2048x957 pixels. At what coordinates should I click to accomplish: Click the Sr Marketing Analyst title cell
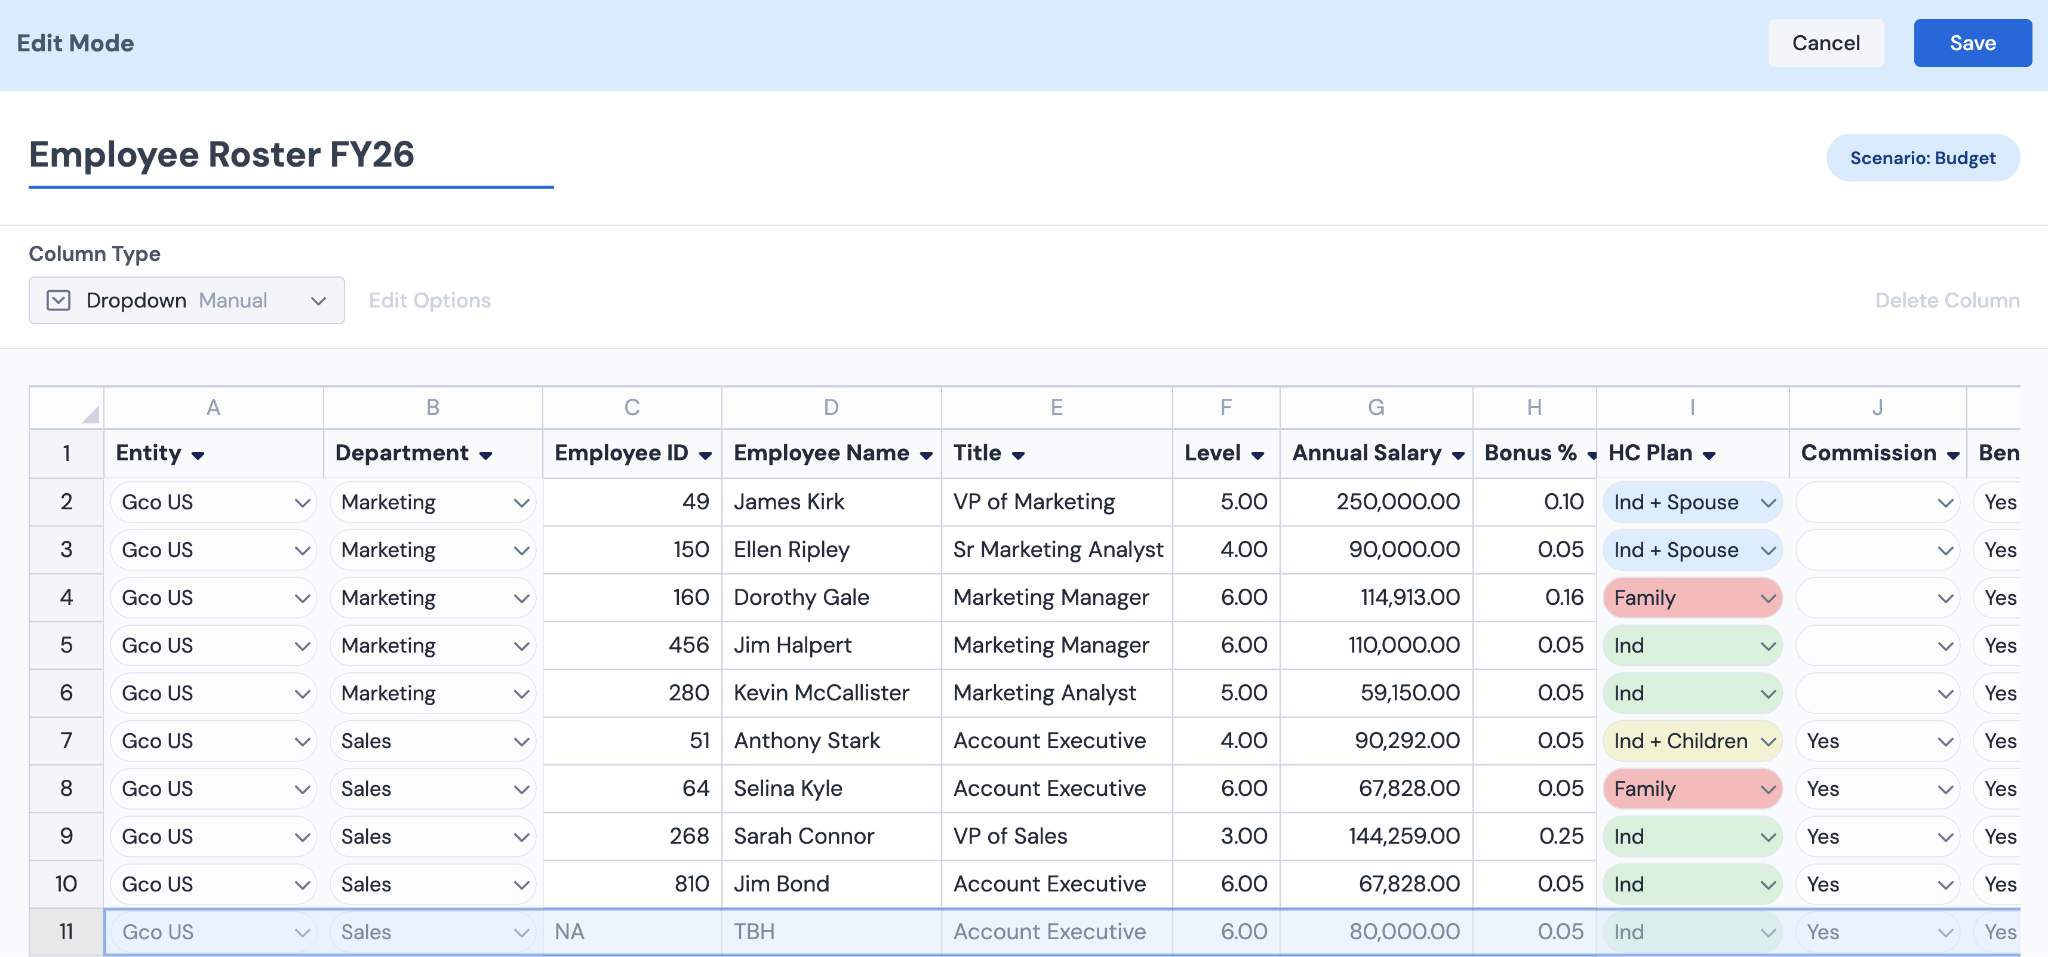[1057, 550]
